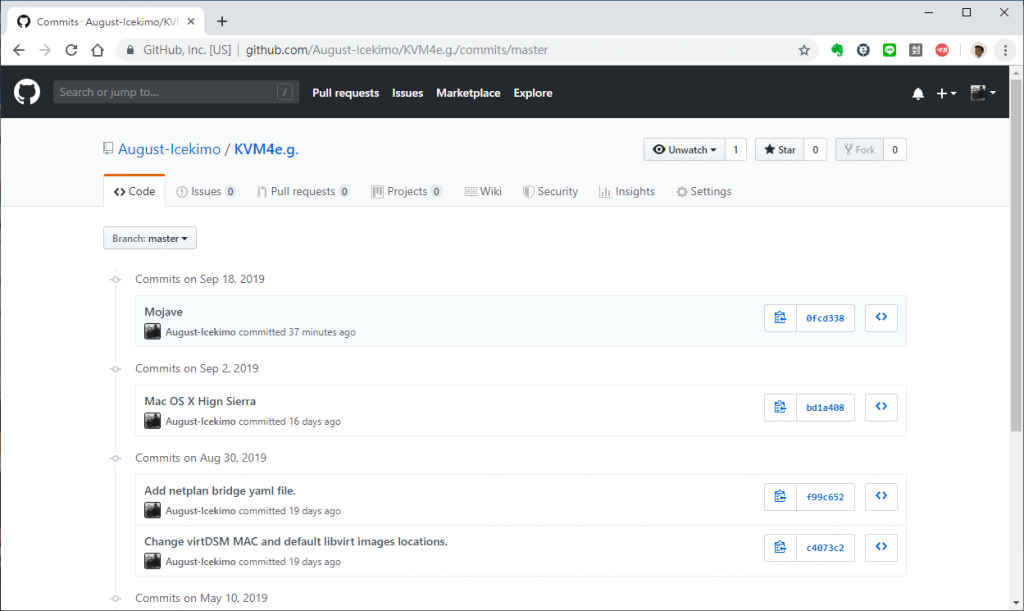Copy full SHA for c4073c2

click(x=780, y=548)
